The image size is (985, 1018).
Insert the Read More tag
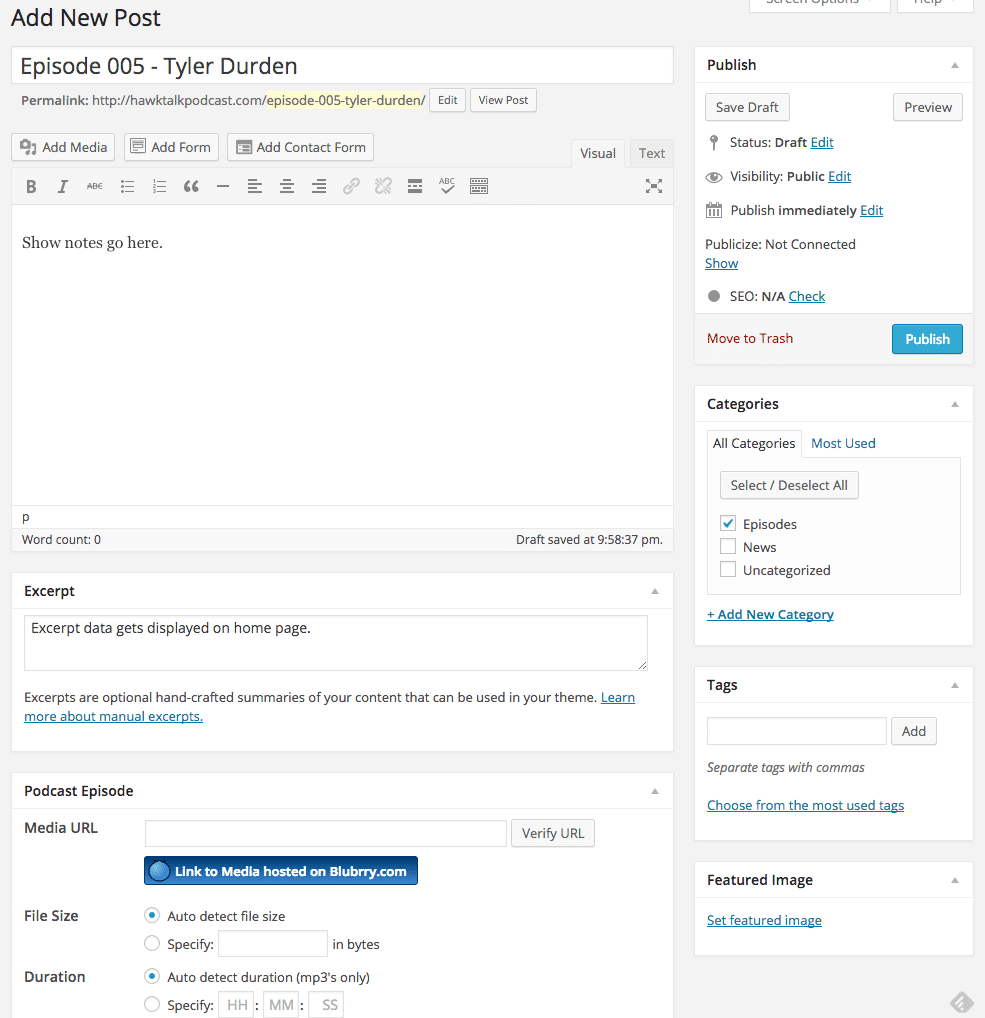point(415,187)
